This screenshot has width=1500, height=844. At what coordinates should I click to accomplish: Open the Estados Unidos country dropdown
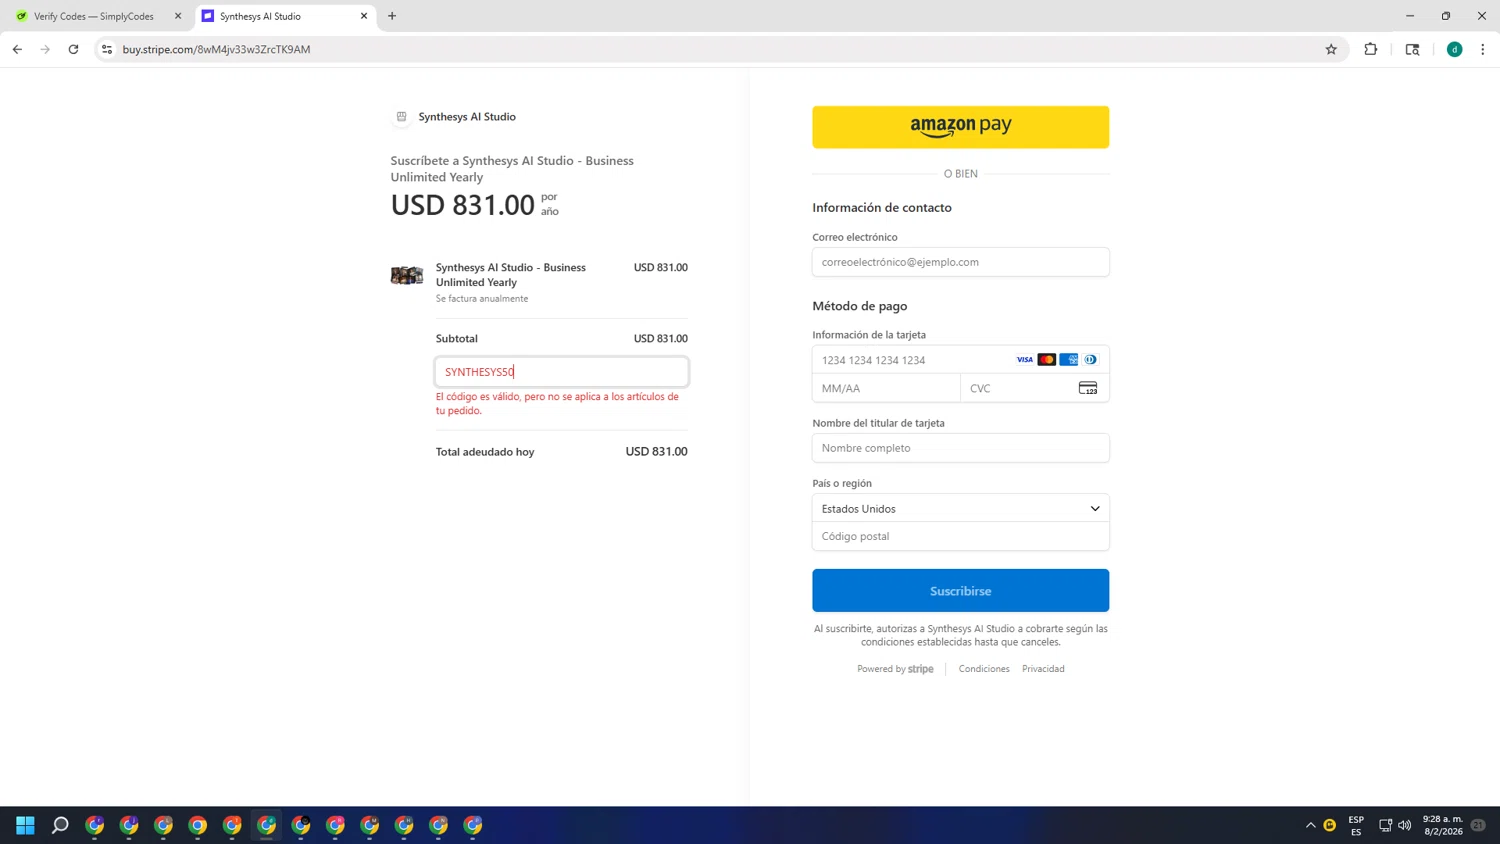(x=960, y=508)
